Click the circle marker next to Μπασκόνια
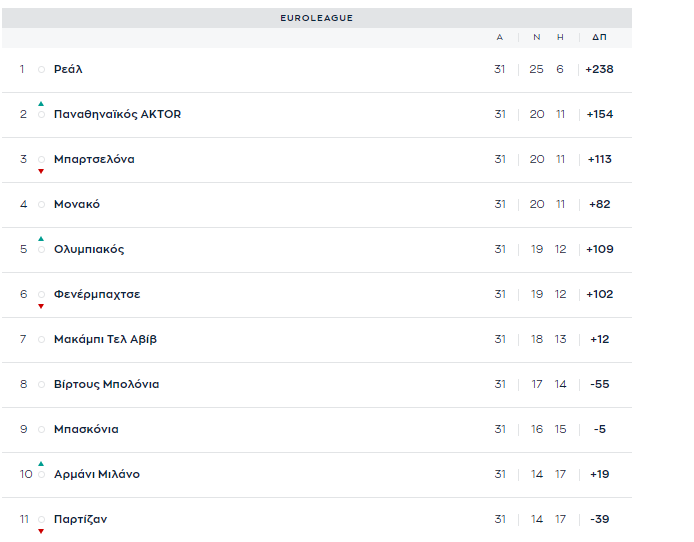Screen dimensions: 694x542 pos(41,429)
